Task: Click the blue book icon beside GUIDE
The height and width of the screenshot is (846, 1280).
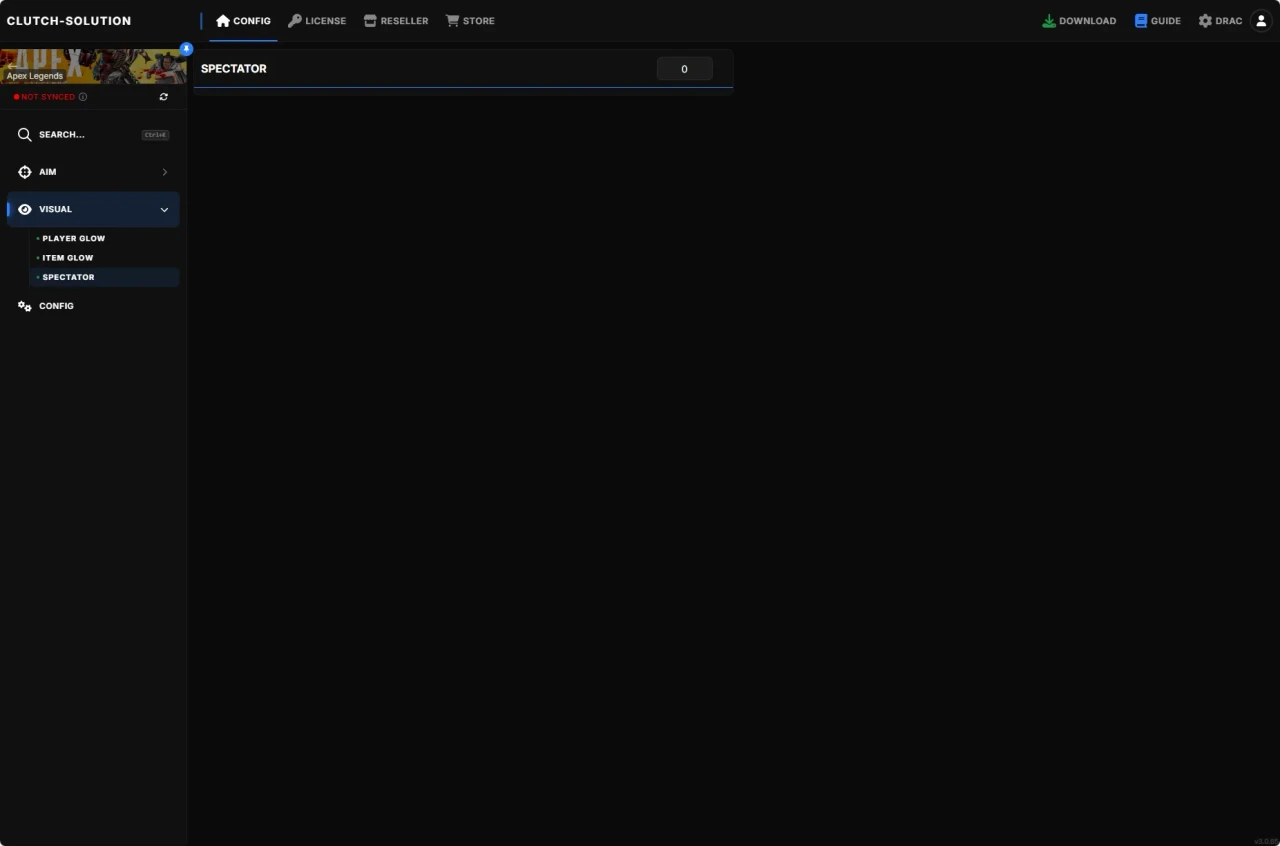Action: click(x=1141, y=20)
